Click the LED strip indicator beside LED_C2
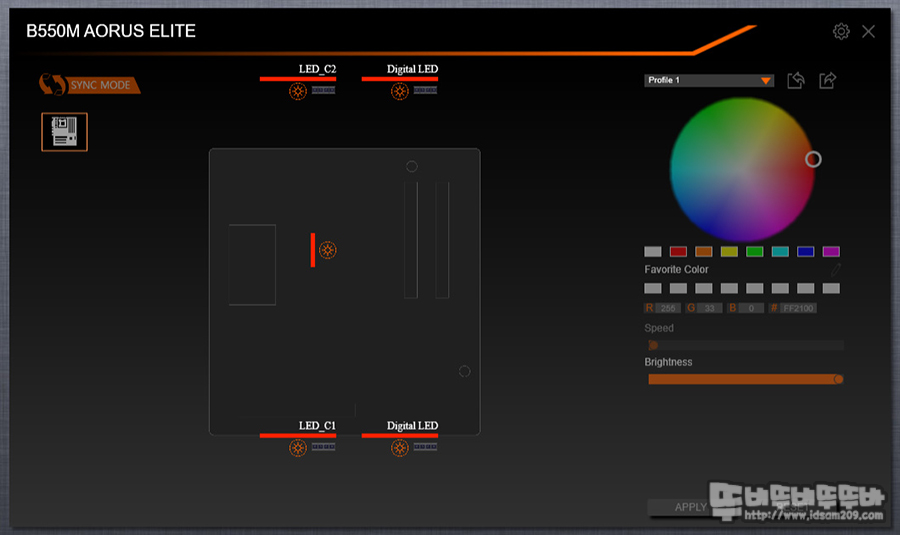The height and width of the screenshot is (535, 900). (x=323, y=90)
